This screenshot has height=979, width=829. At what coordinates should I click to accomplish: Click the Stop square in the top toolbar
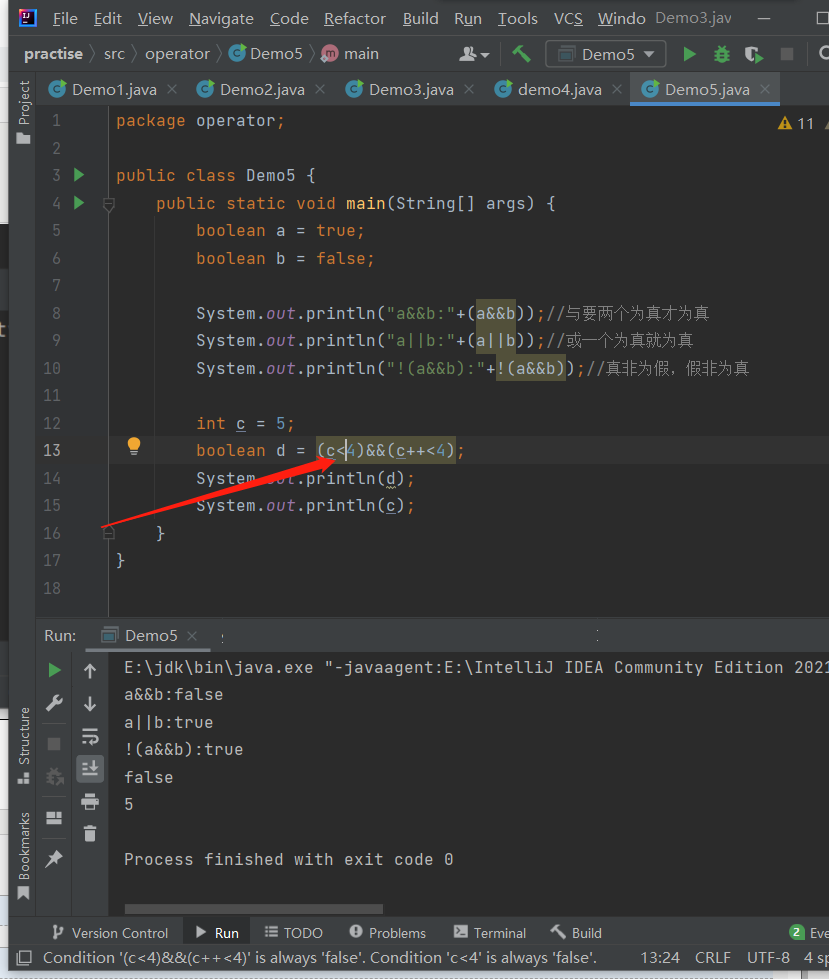(x=787, y=54)
